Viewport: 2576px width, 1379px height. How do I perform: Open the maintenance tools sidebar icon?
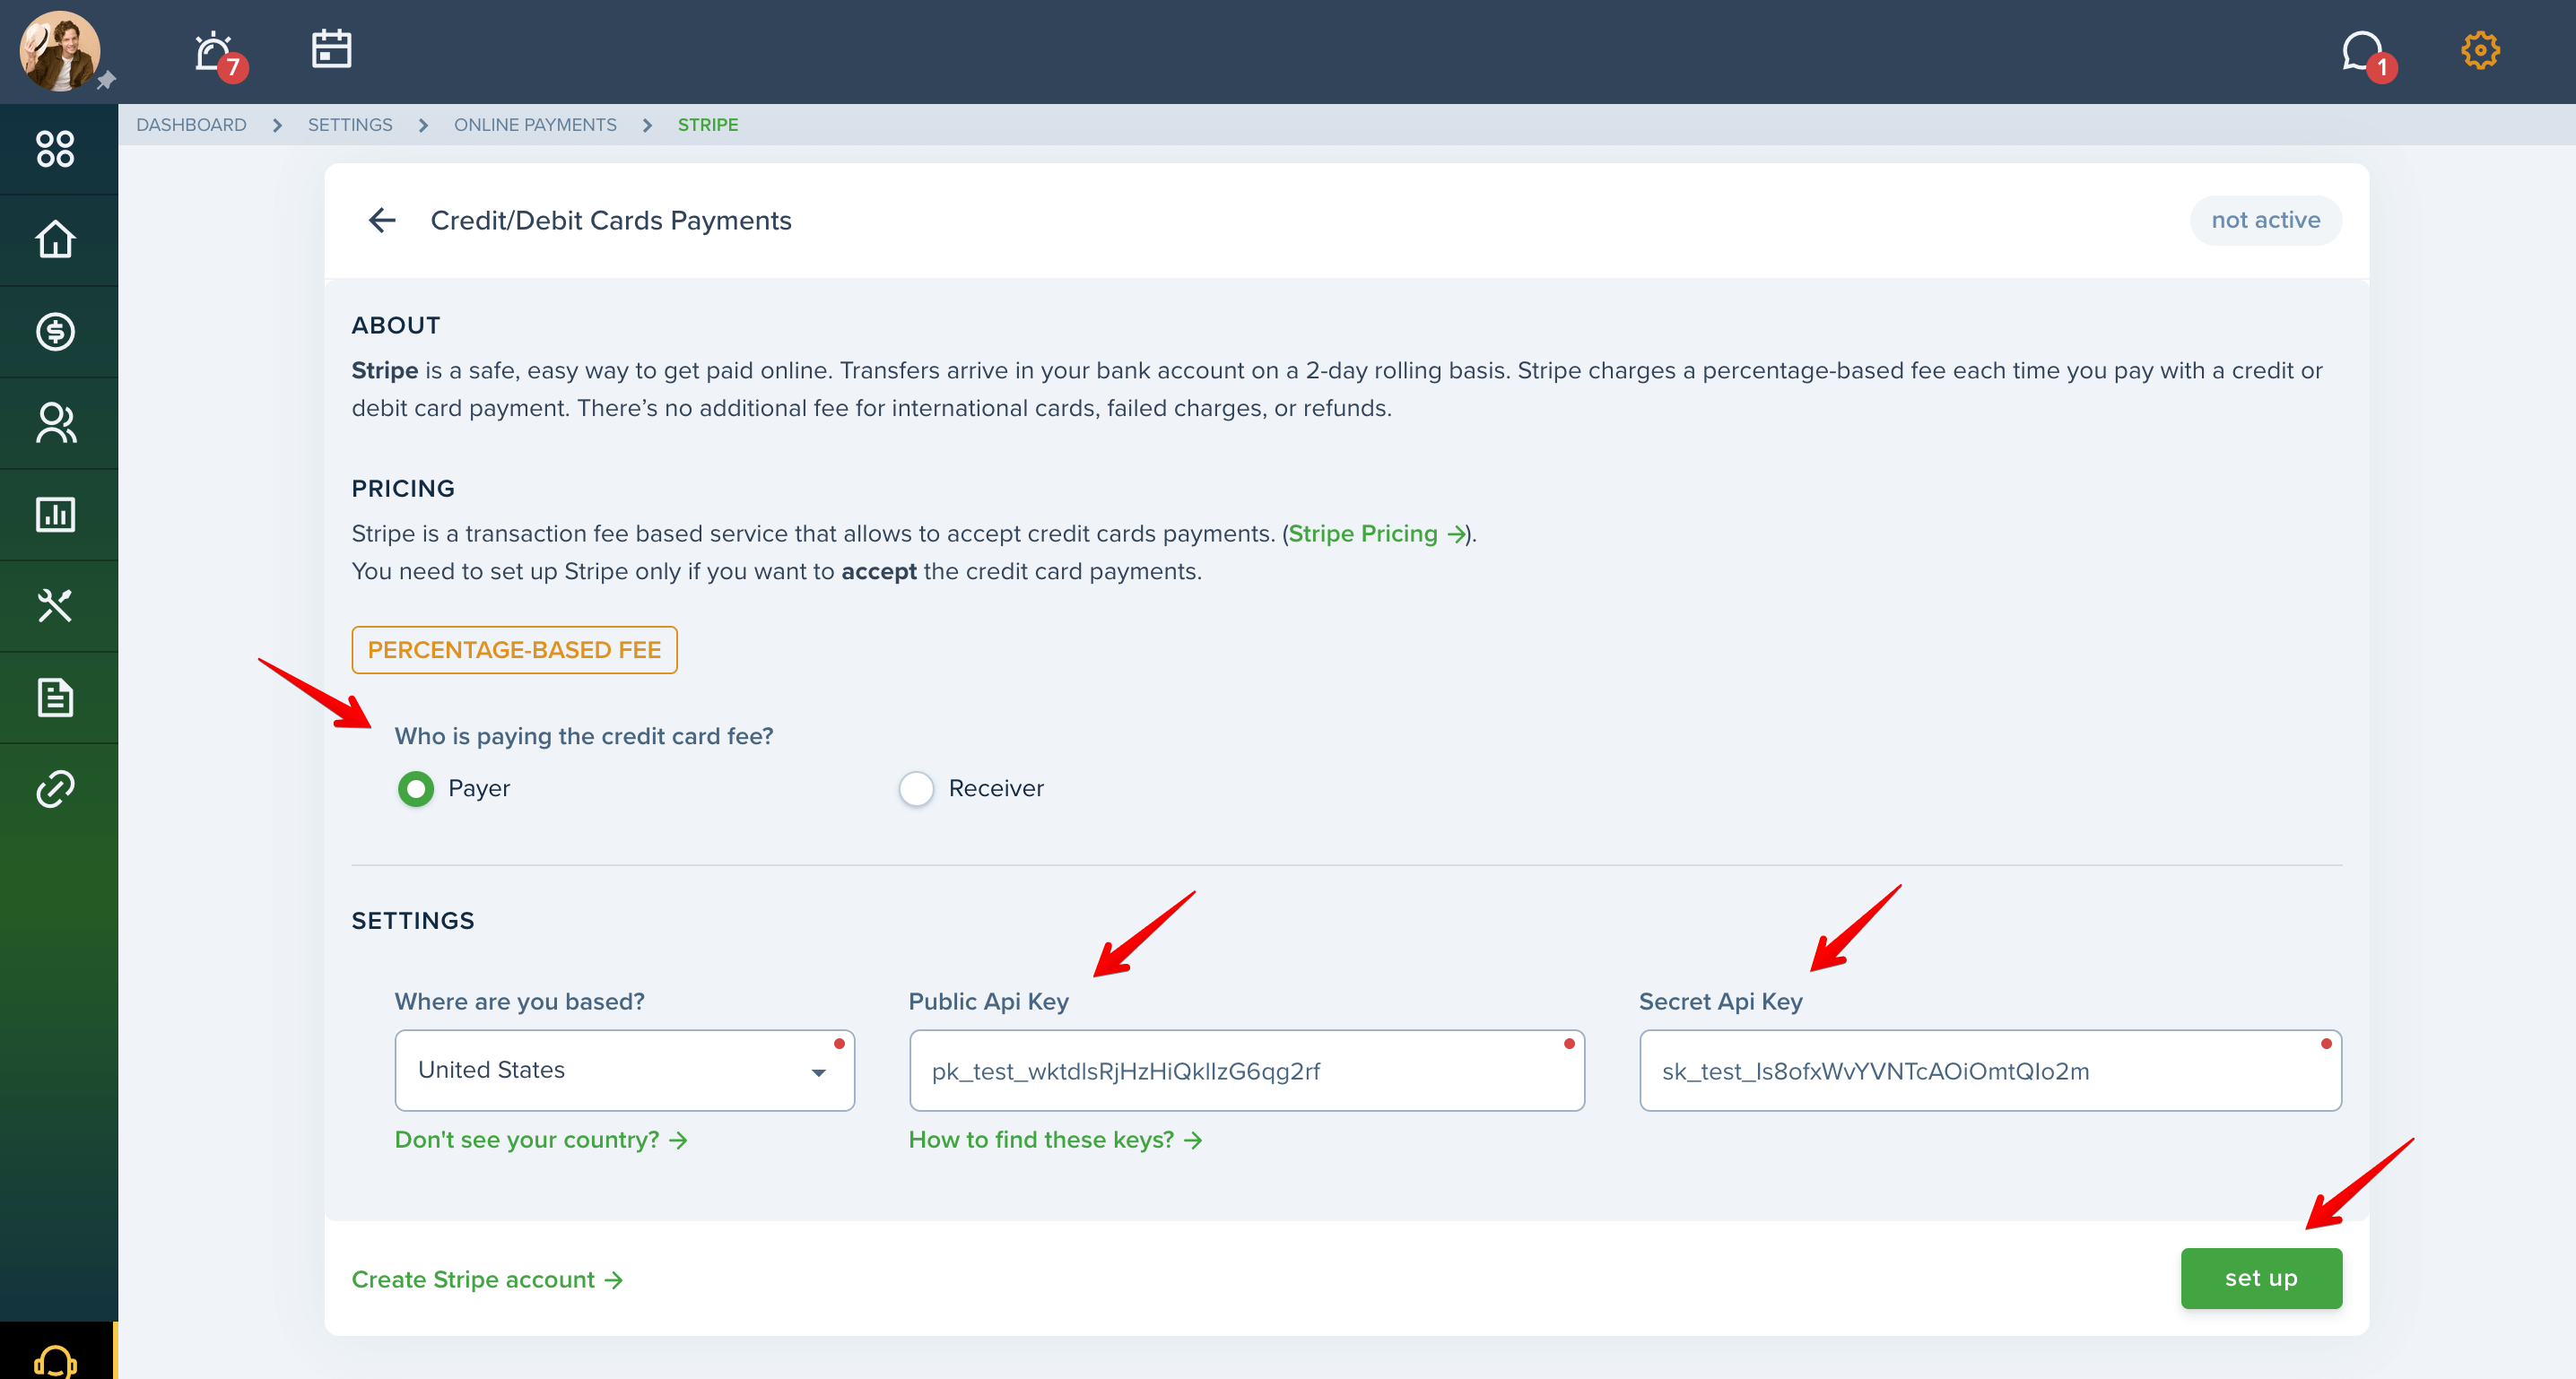(x=55, y=606)
